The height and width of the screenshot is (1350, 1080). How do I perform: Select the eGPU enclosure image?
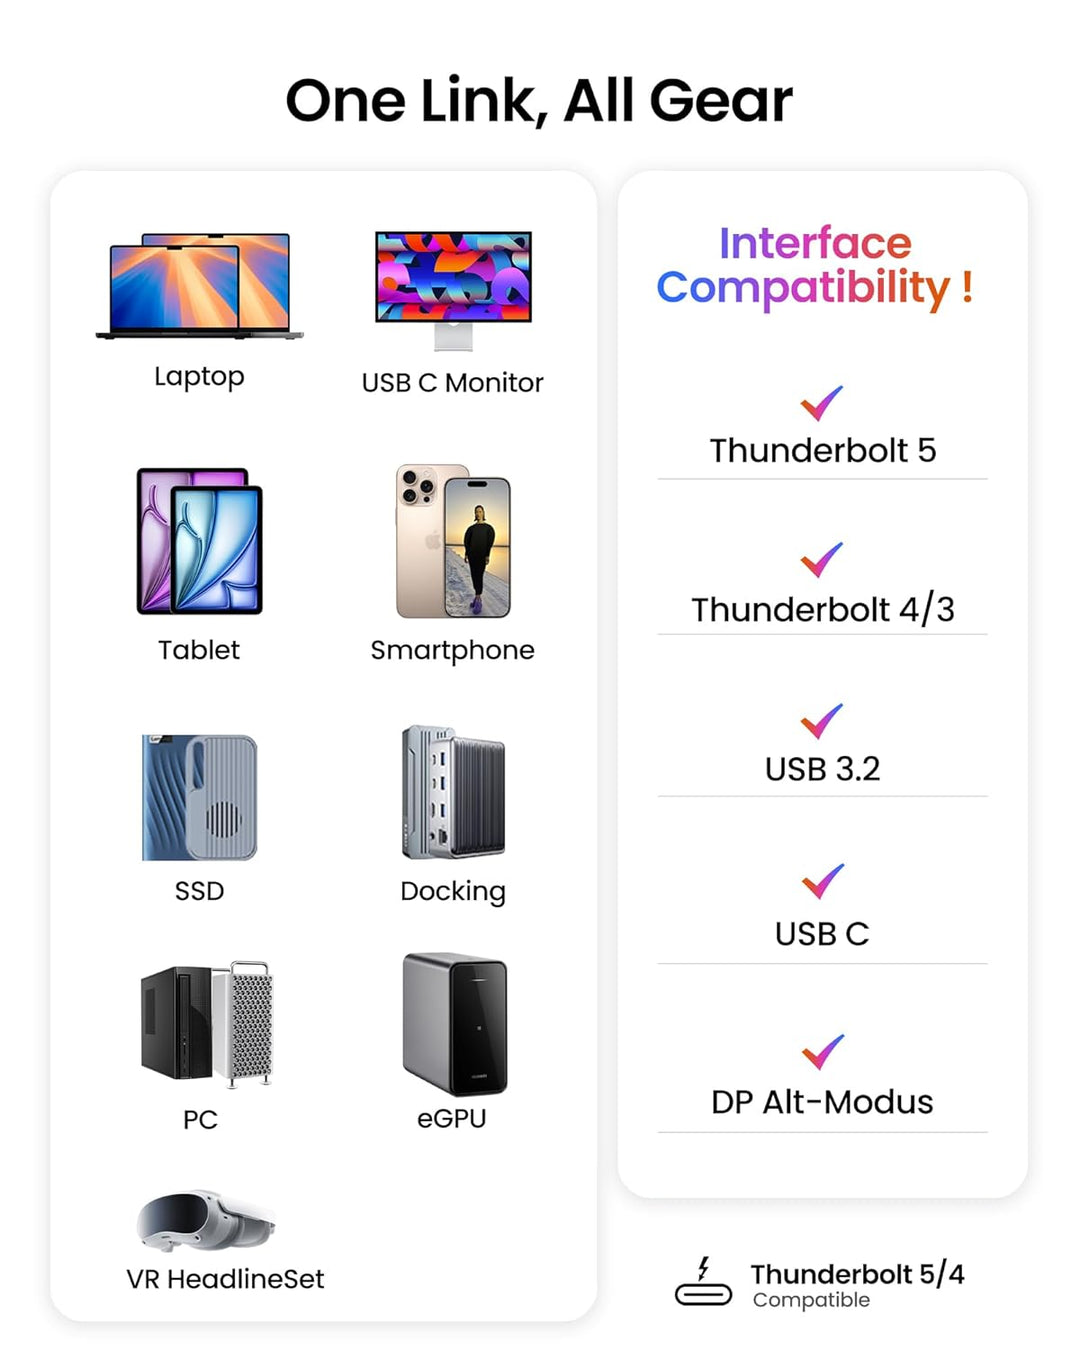coord(455,1024)
